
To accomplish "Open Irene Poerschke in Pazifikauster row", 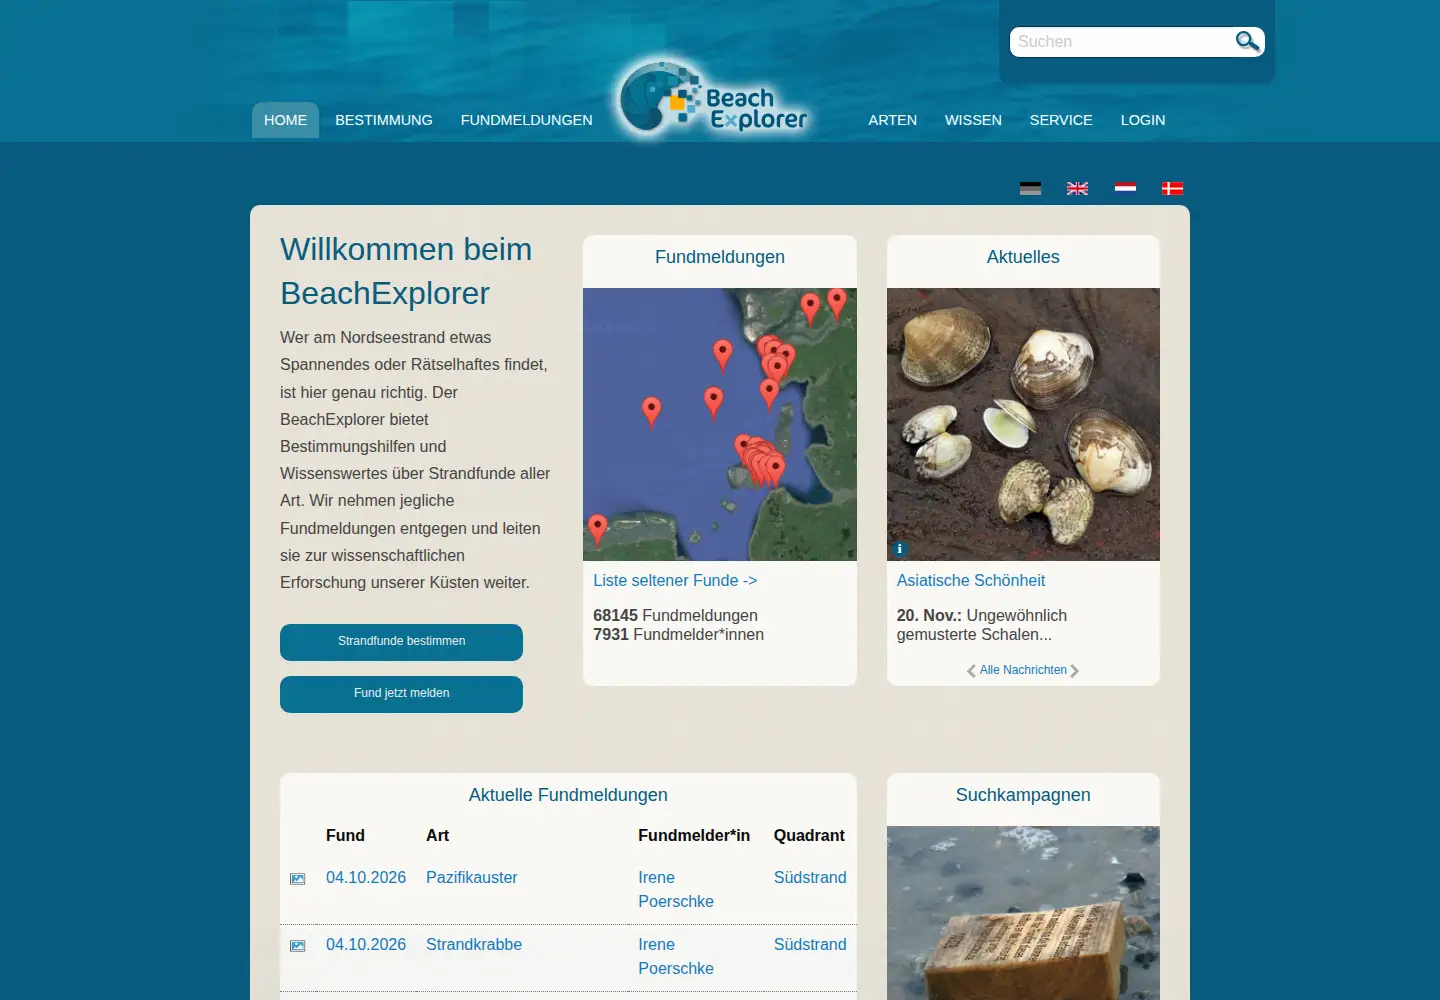I will point(676,889).
